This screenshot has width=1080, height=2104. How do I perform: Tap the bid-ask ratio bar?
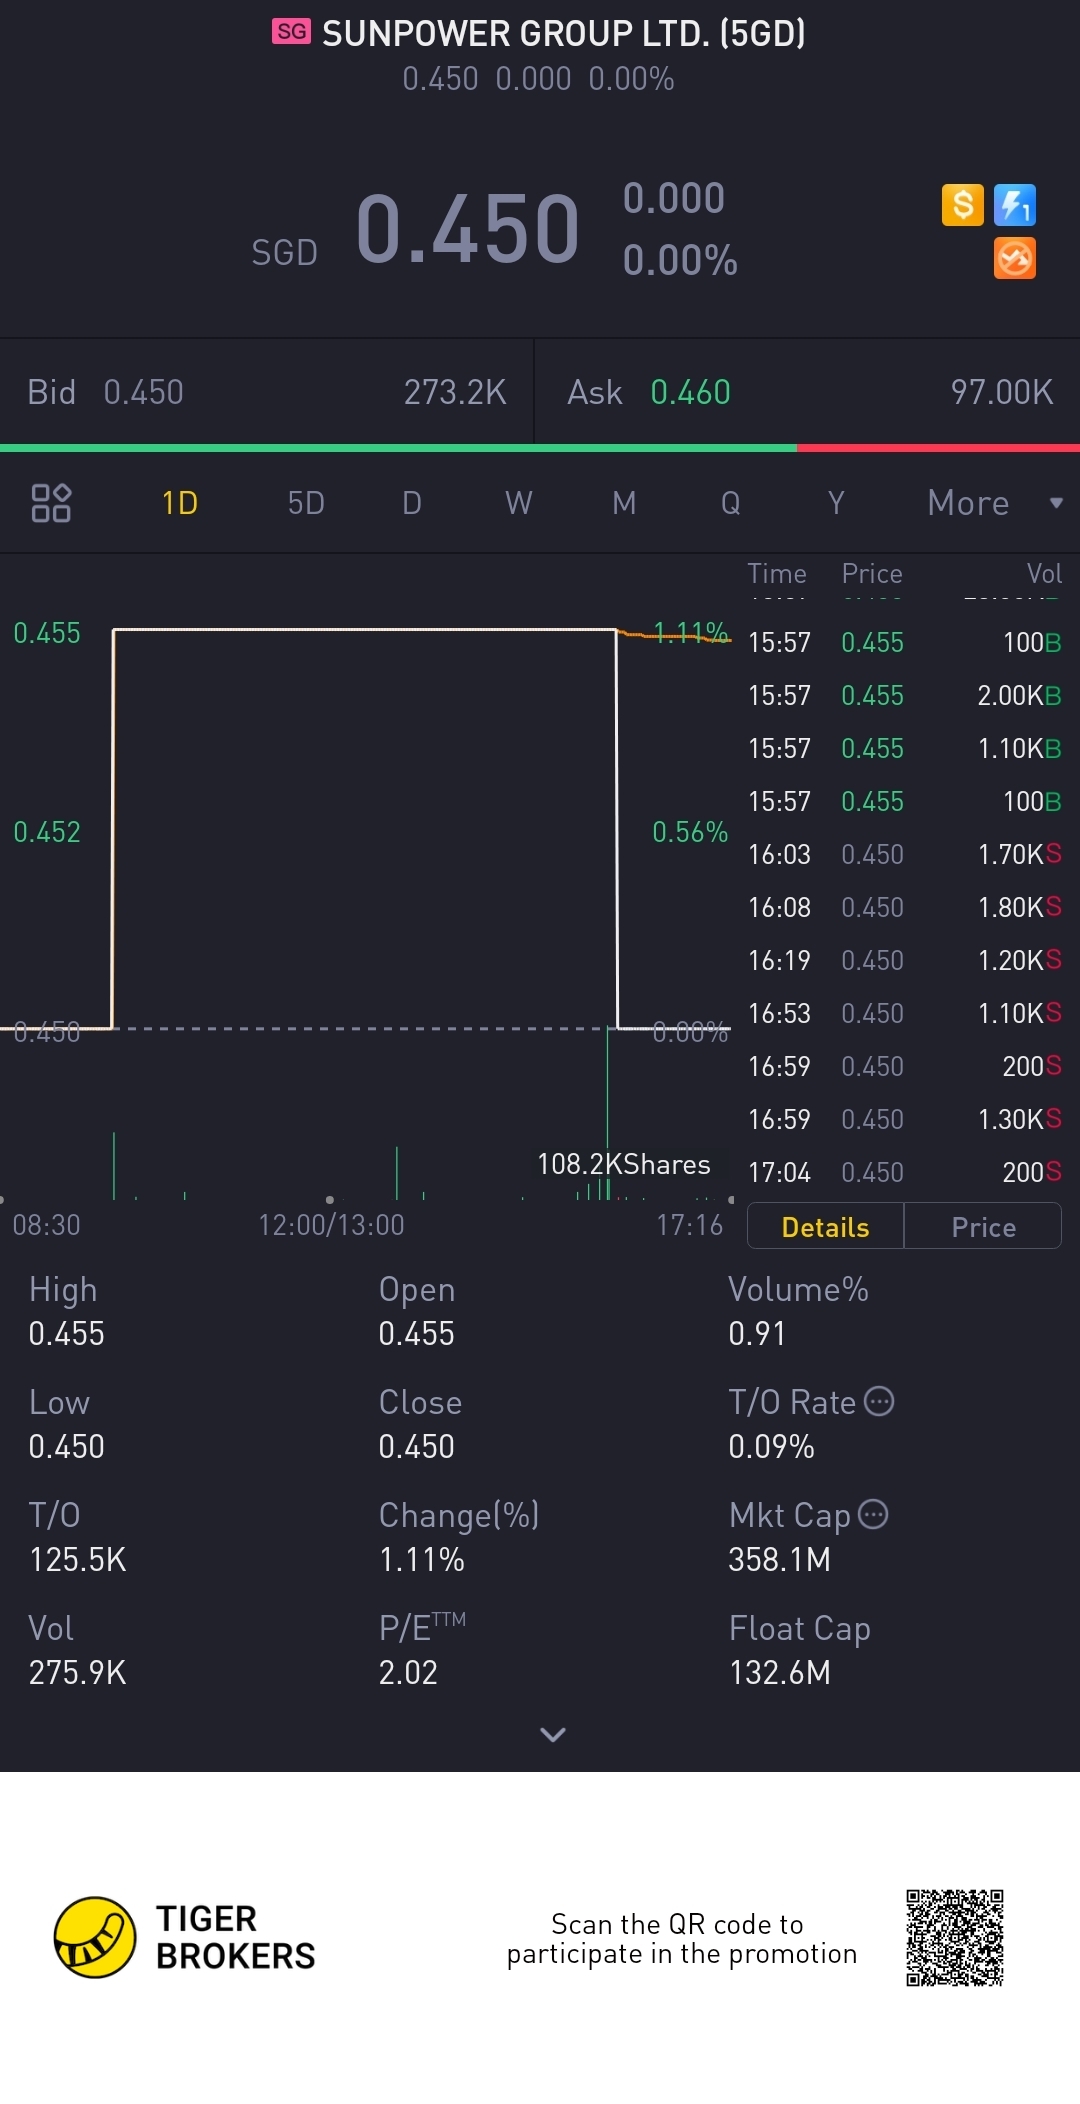point(540,448)
